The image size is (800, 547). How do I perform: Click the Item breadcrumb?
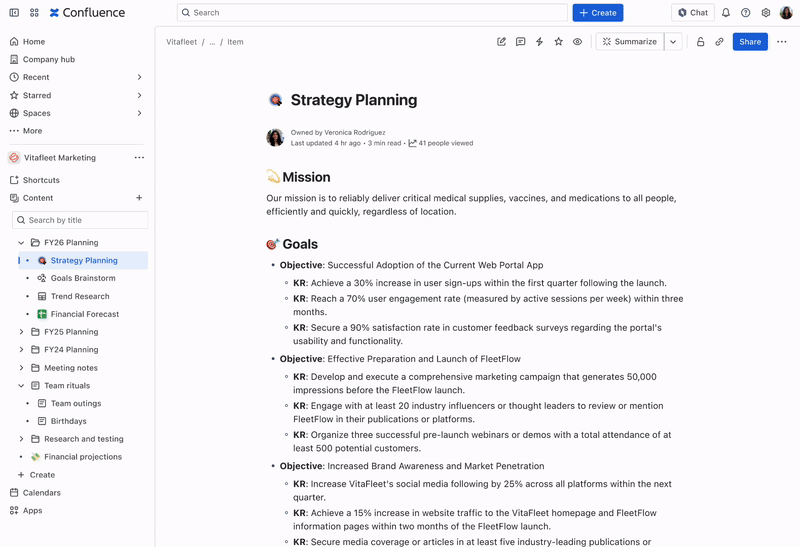pos(235,42)
